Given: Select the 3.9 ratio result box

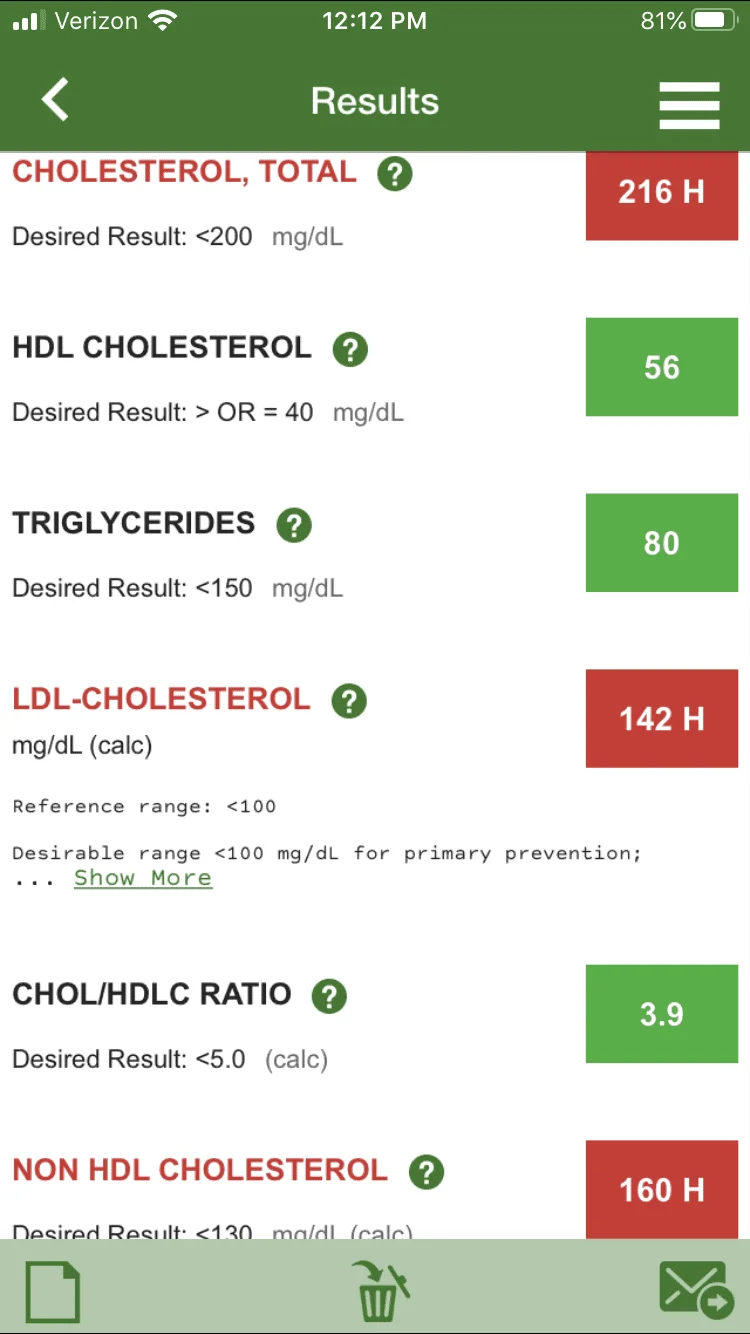Looking at the screenshot, I should click(x=662, y=1014).
